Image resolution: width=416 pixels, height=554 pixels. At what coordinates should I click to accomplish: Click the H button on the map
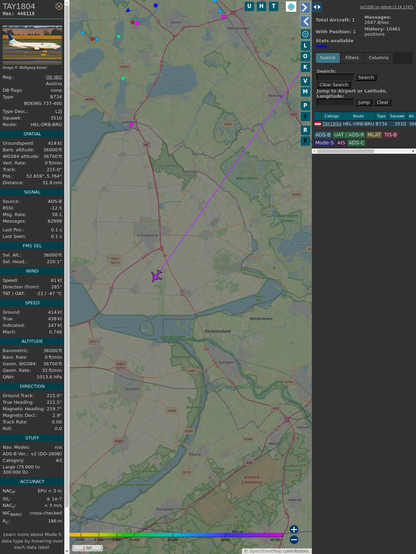tap(261, 6)
